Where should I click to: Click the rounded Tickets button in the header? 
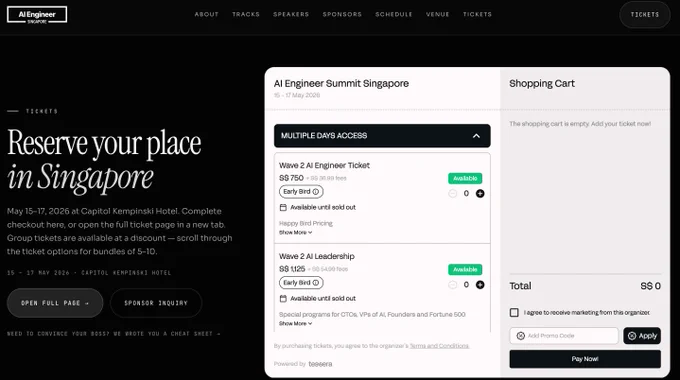[645, 15]
